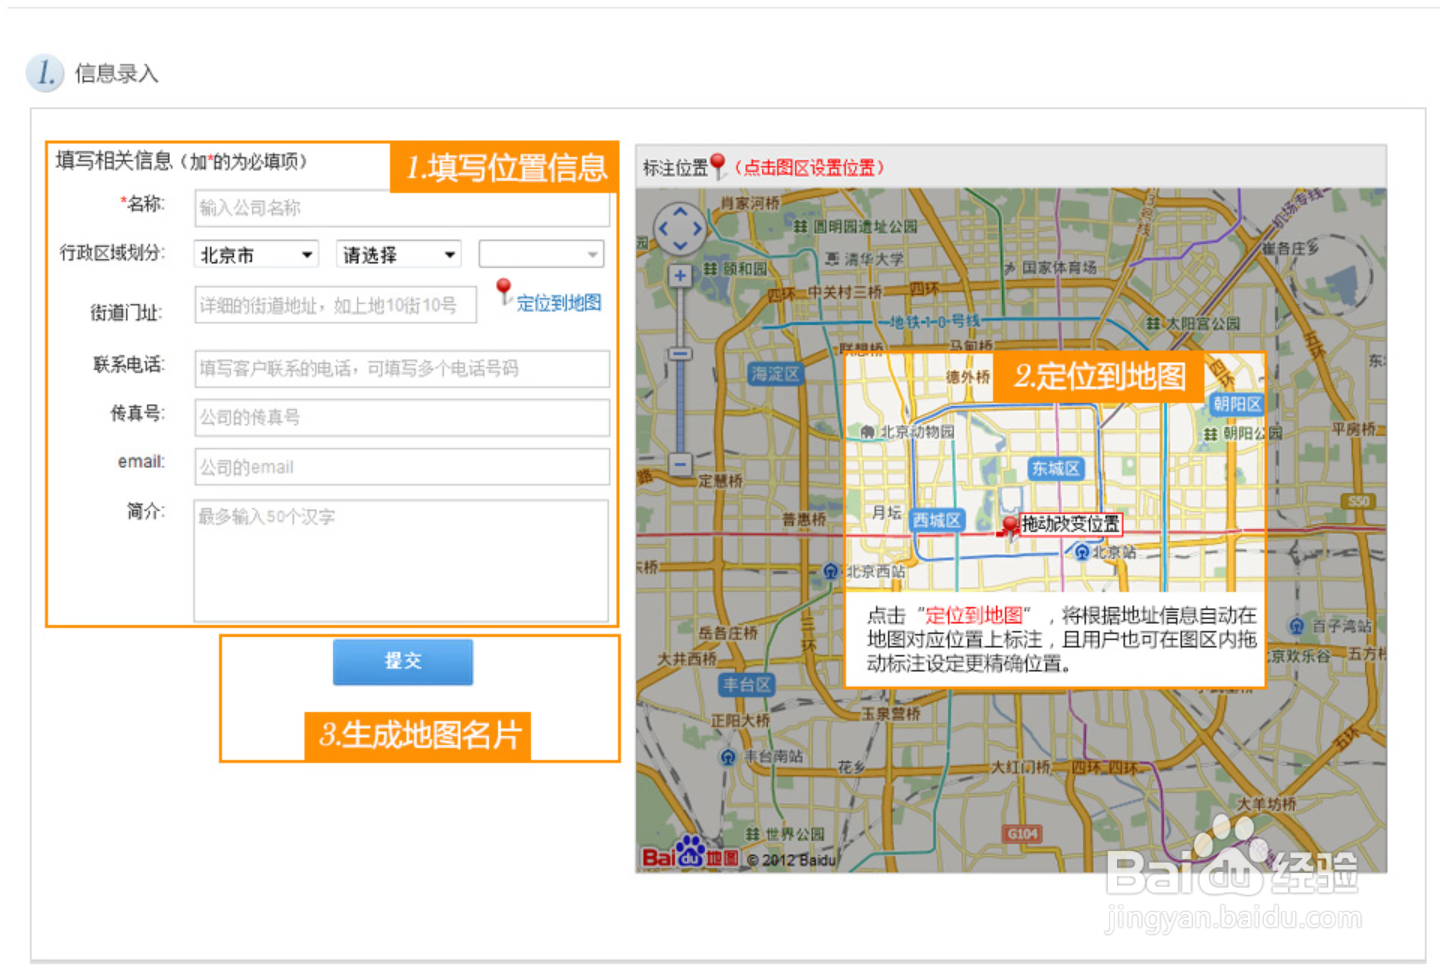Click the 名称 company name input field
The width and height of the screenshot is (1440, 967).
[401, 208]
